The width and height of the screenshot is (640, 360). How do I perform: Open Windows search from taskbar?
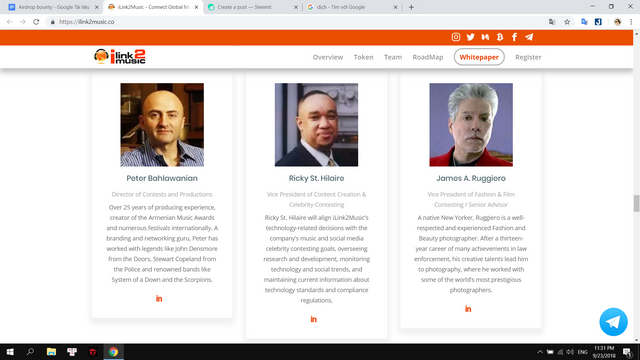point(30,352)
